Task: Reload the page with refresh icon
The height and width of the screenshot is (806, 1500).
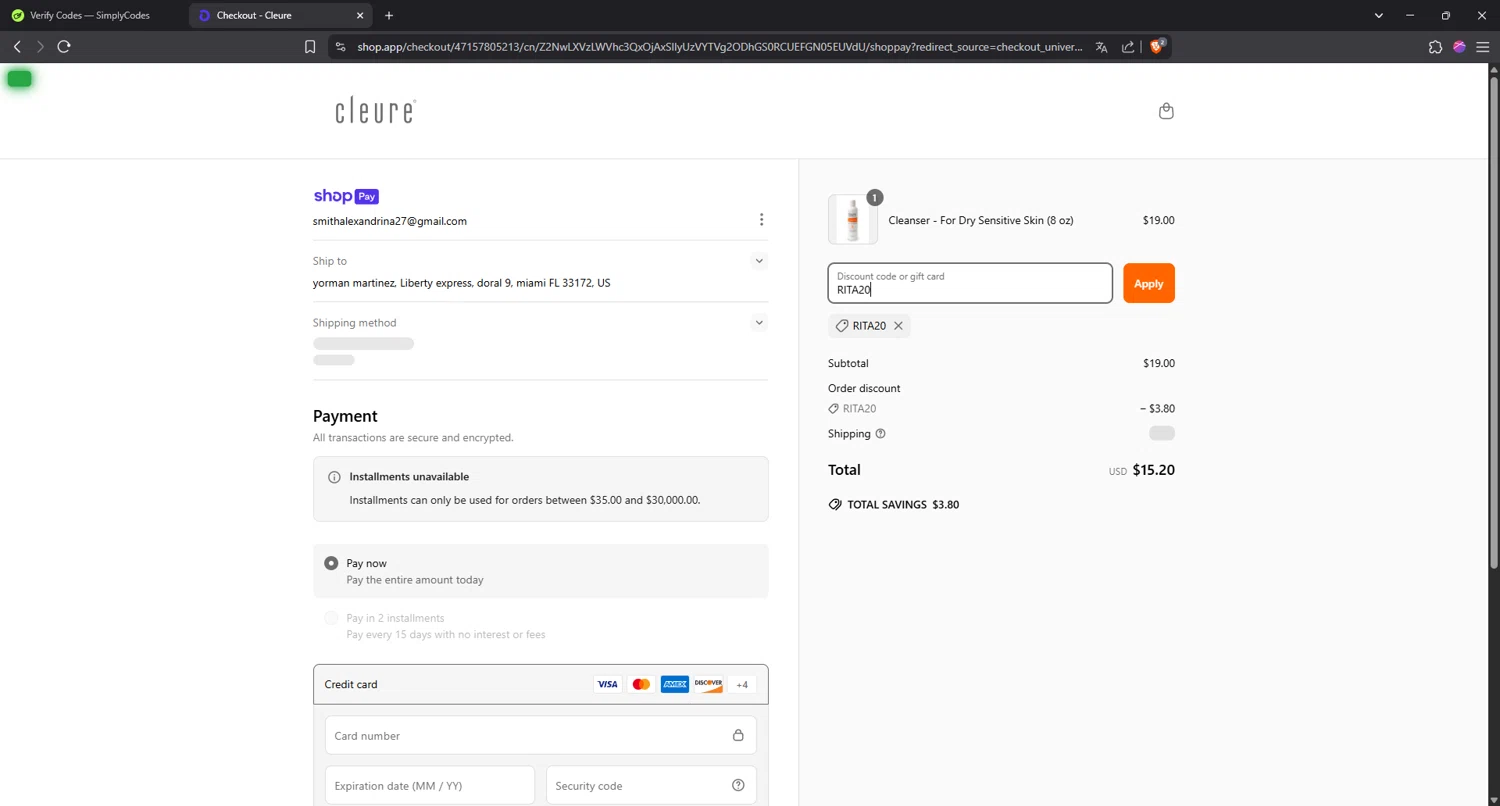Action: coord(64,47)
